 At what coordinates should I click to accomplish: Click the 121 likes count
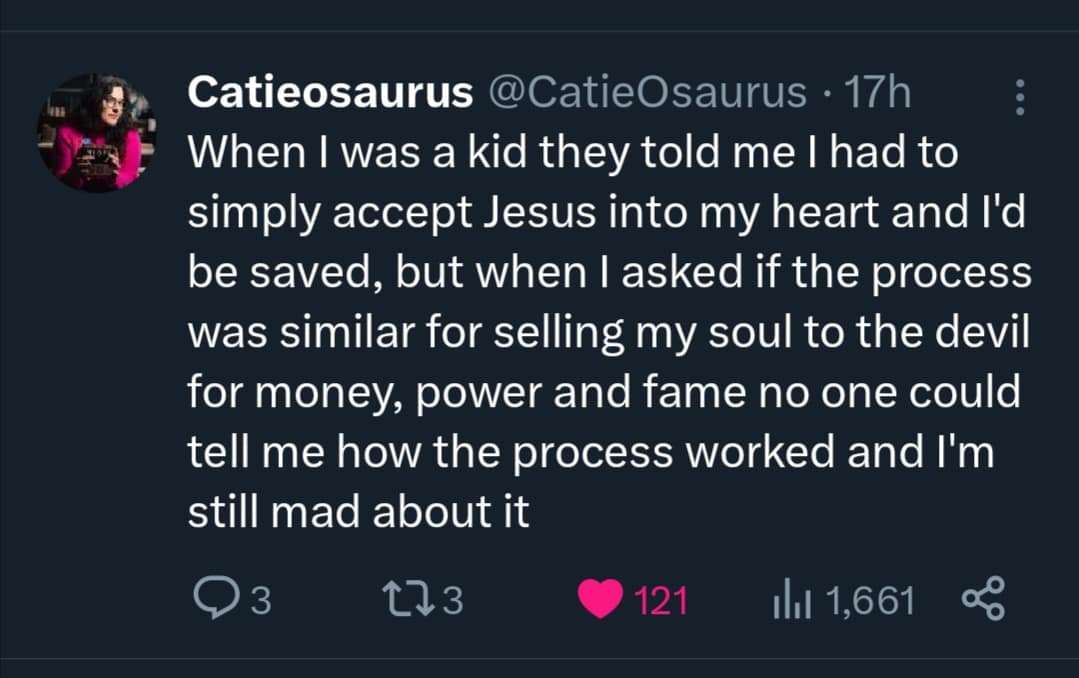coord(662,601)
